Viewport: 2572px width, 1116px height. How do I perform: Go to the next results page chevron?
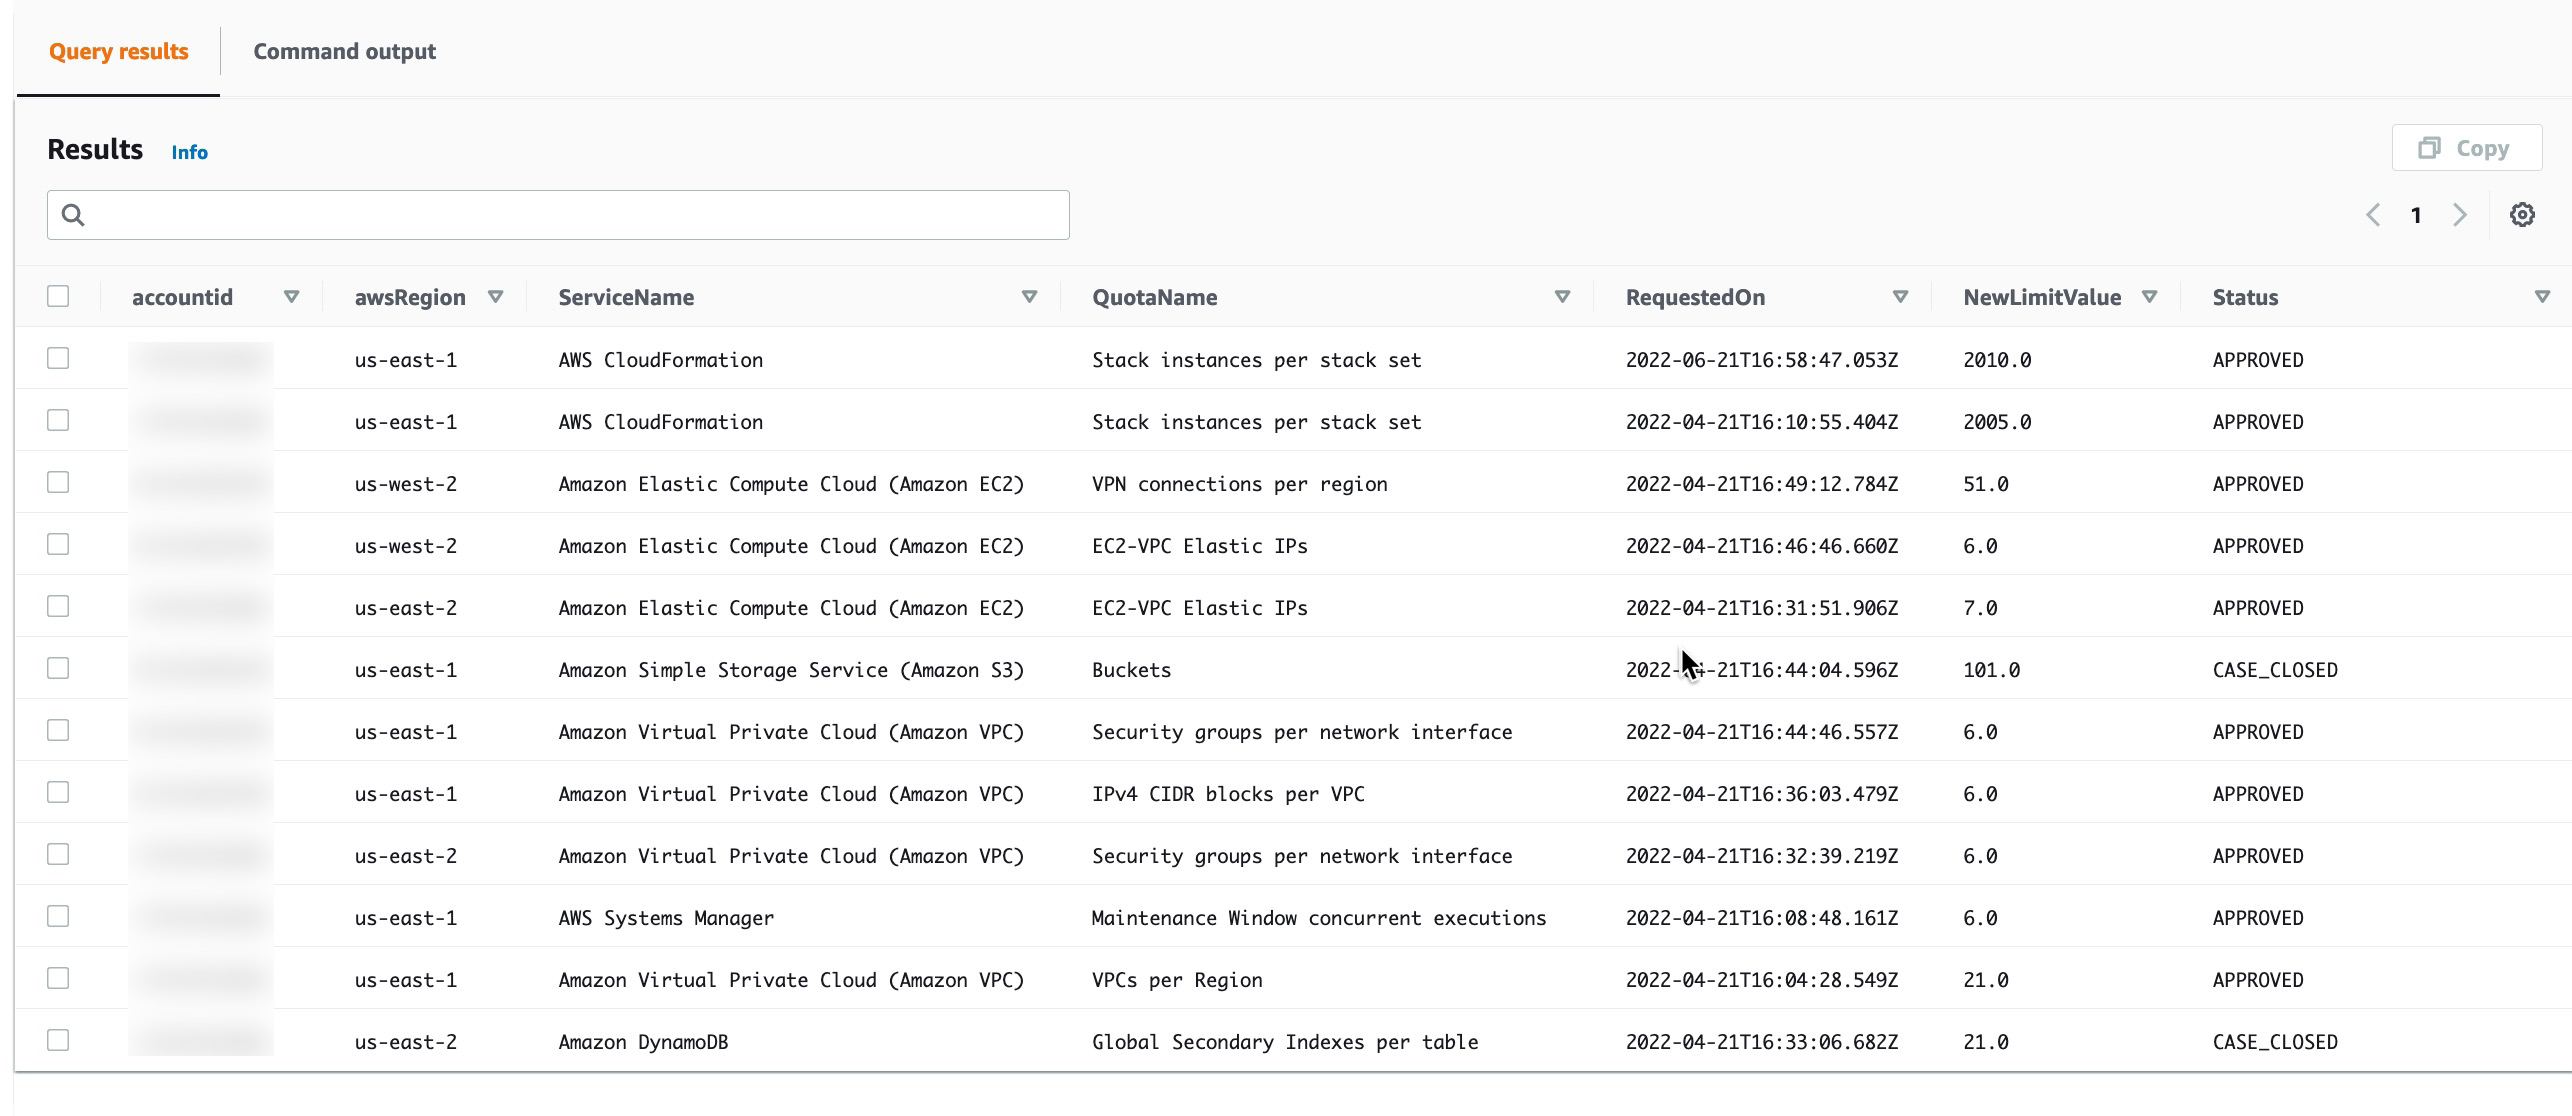[2461, 215]
